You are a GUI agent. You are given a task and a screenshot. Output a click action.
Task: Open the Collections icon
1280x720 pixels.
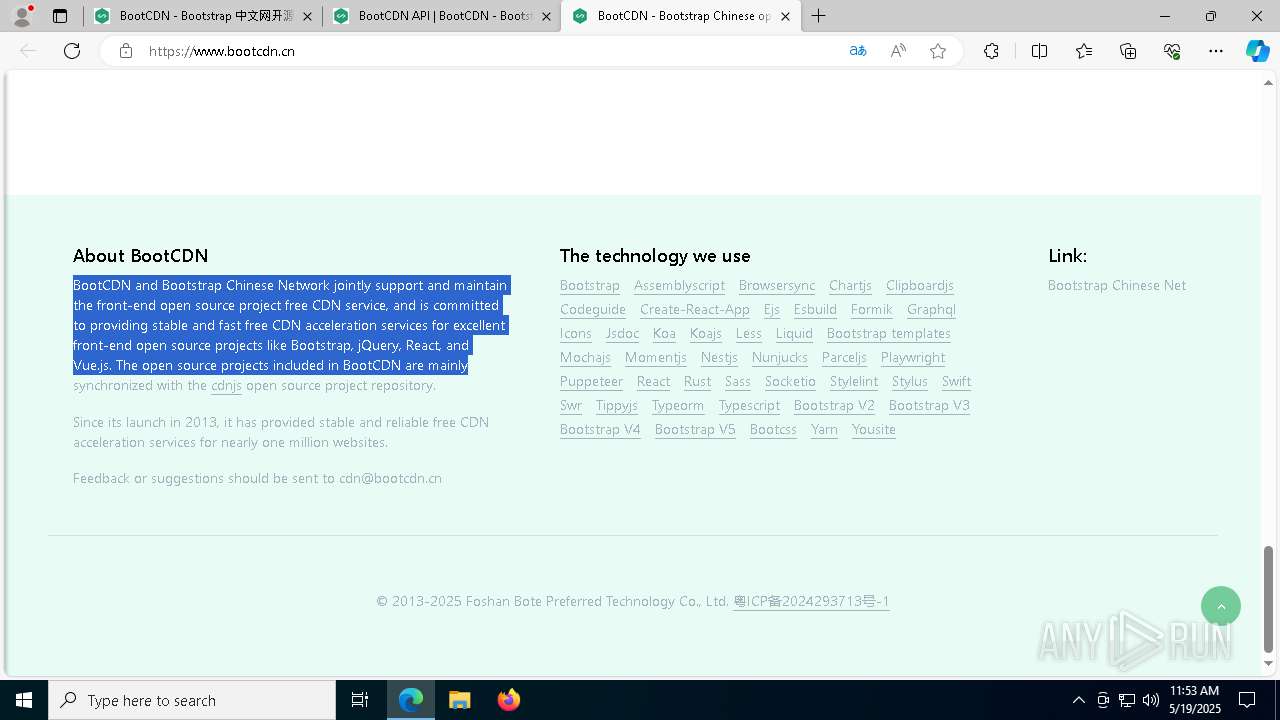point(1128,51)
